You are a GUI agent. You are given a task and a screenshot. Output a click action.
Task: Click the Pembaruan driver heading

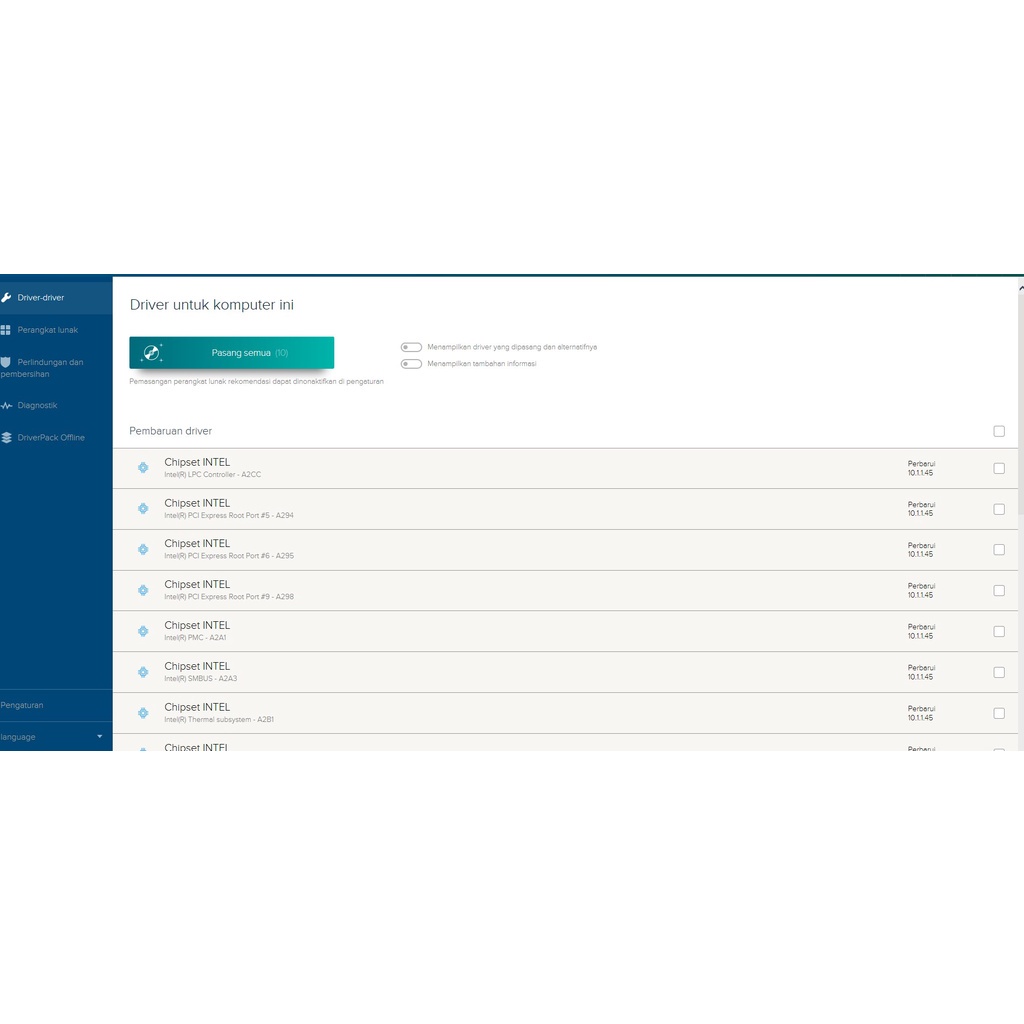pyautogui.click(x=170, y=431)
